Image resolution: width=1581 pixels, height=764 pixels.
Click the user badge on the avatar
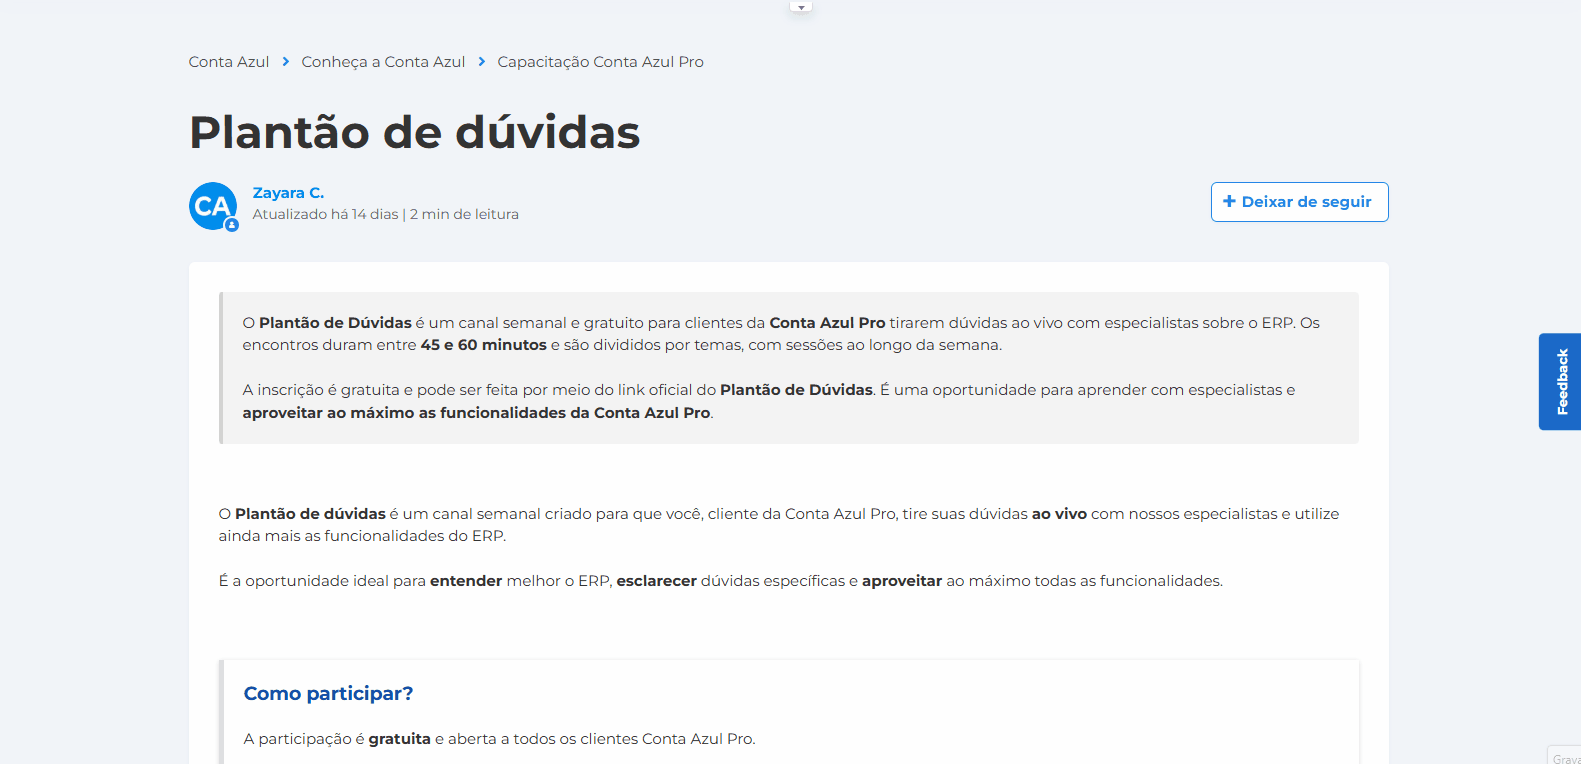231,225
